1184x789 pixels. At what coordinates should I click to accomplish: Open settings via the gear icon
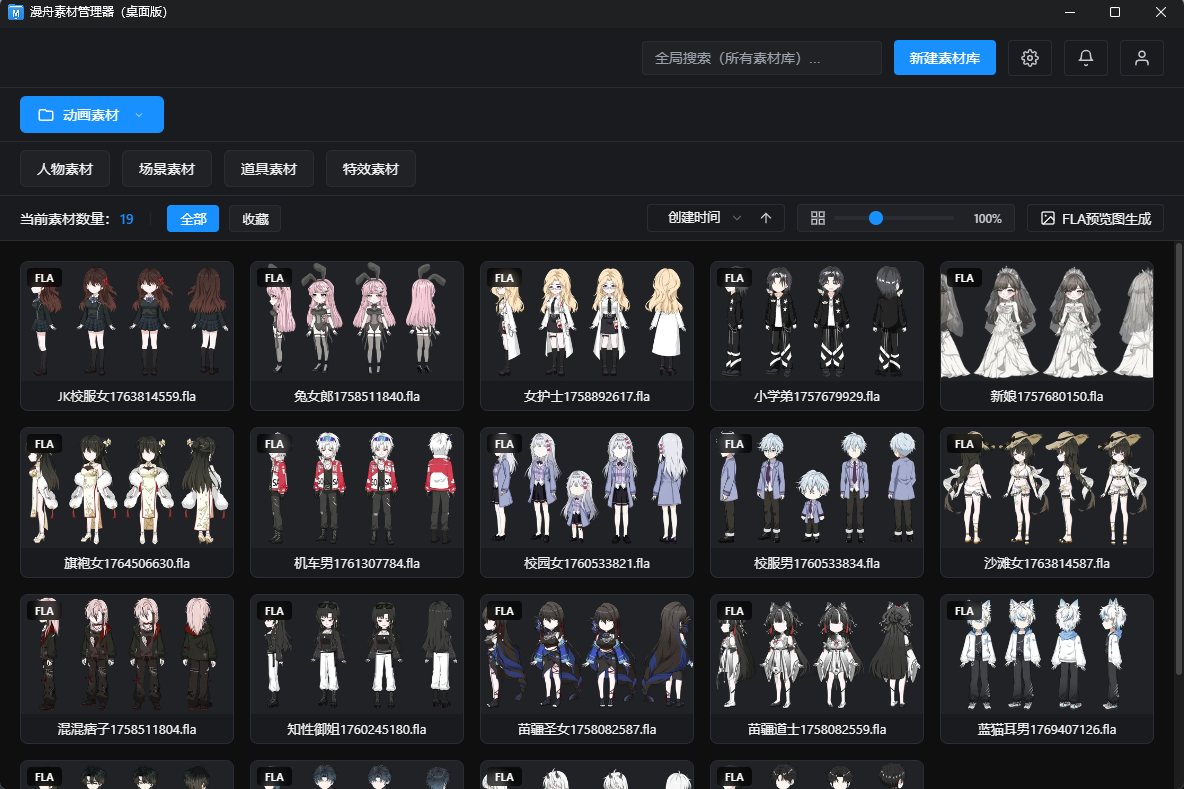pyautogui.click(x=1029, y=58)
